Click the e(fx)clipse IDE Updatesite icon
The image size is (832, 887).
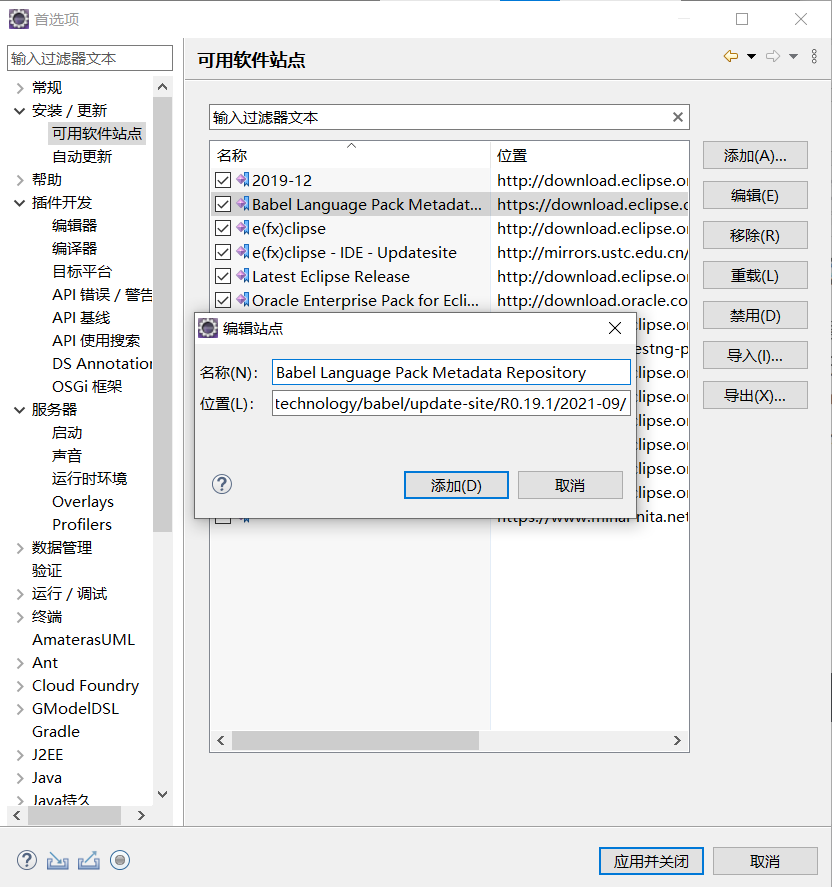pos(243,252)
